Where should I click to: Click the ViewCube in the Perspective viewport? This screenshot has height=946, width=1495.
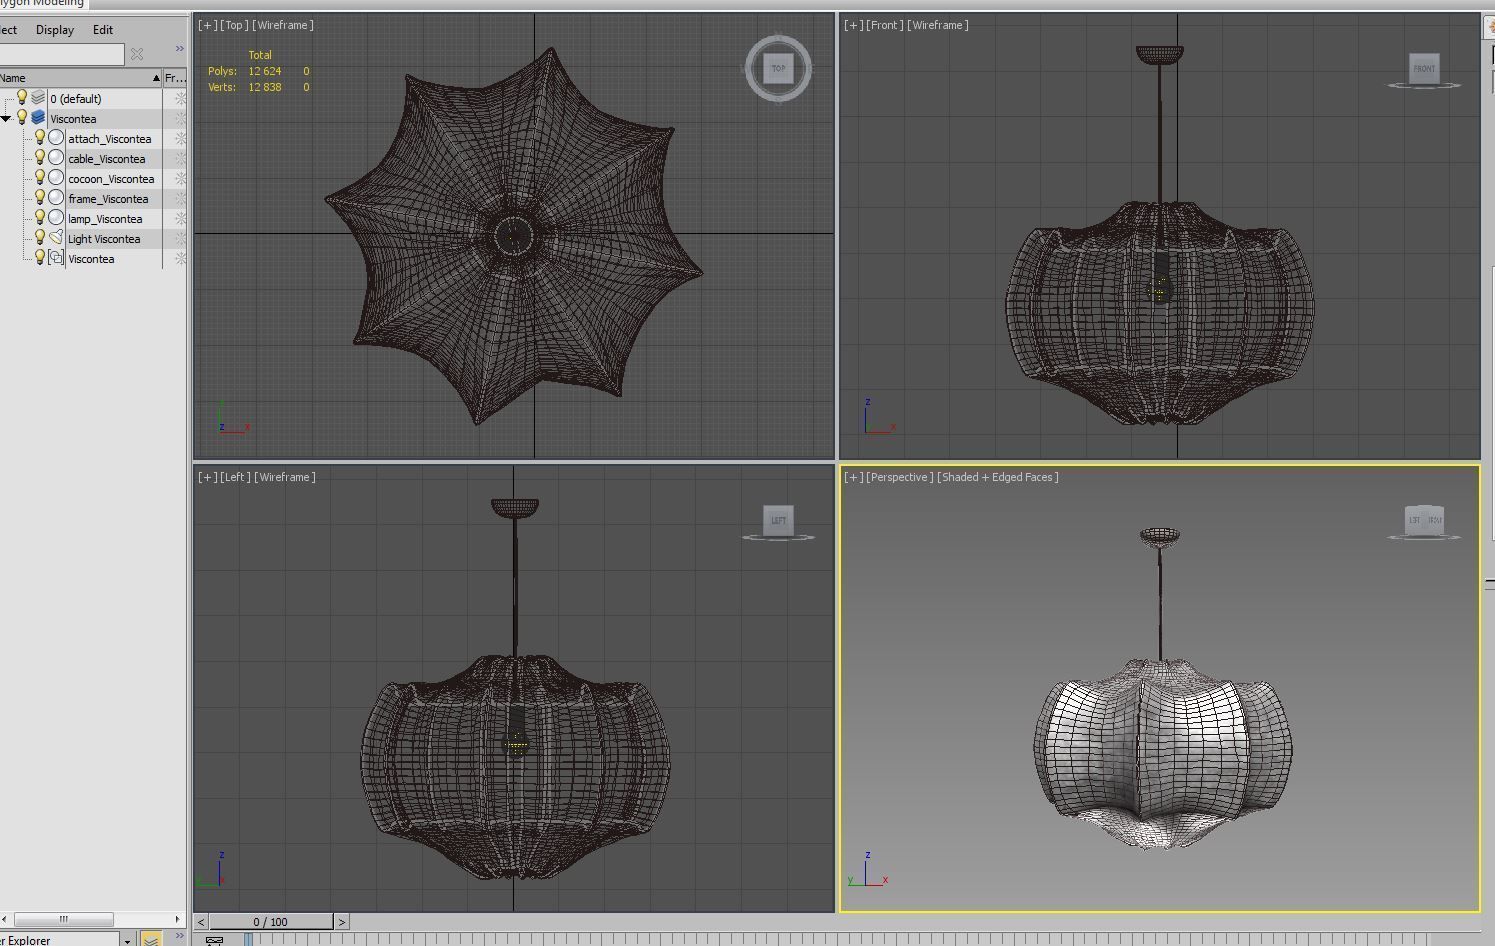(1424, 520)
